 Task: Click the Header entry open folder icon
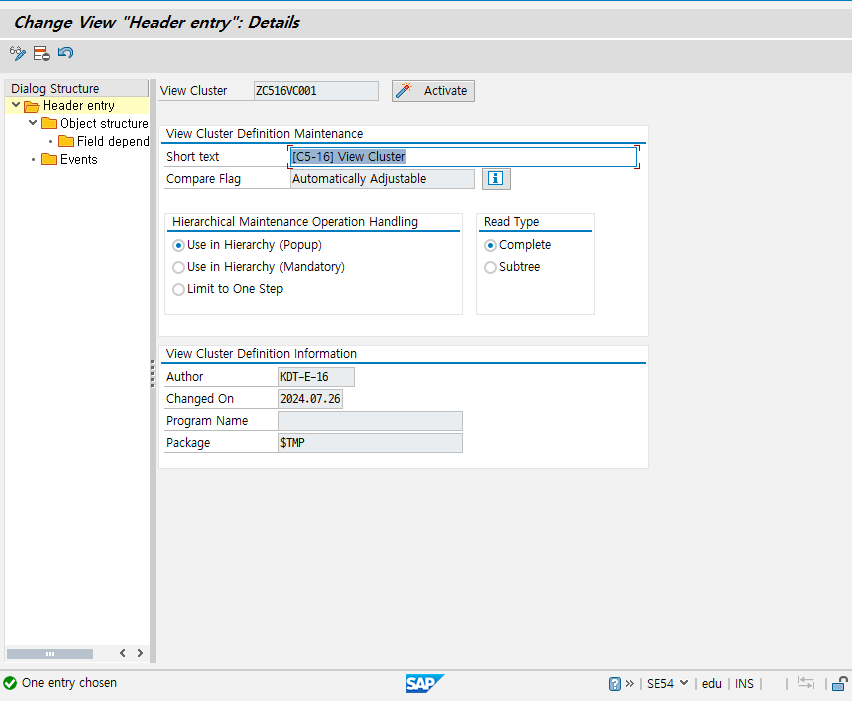click(x=32, y=106)
